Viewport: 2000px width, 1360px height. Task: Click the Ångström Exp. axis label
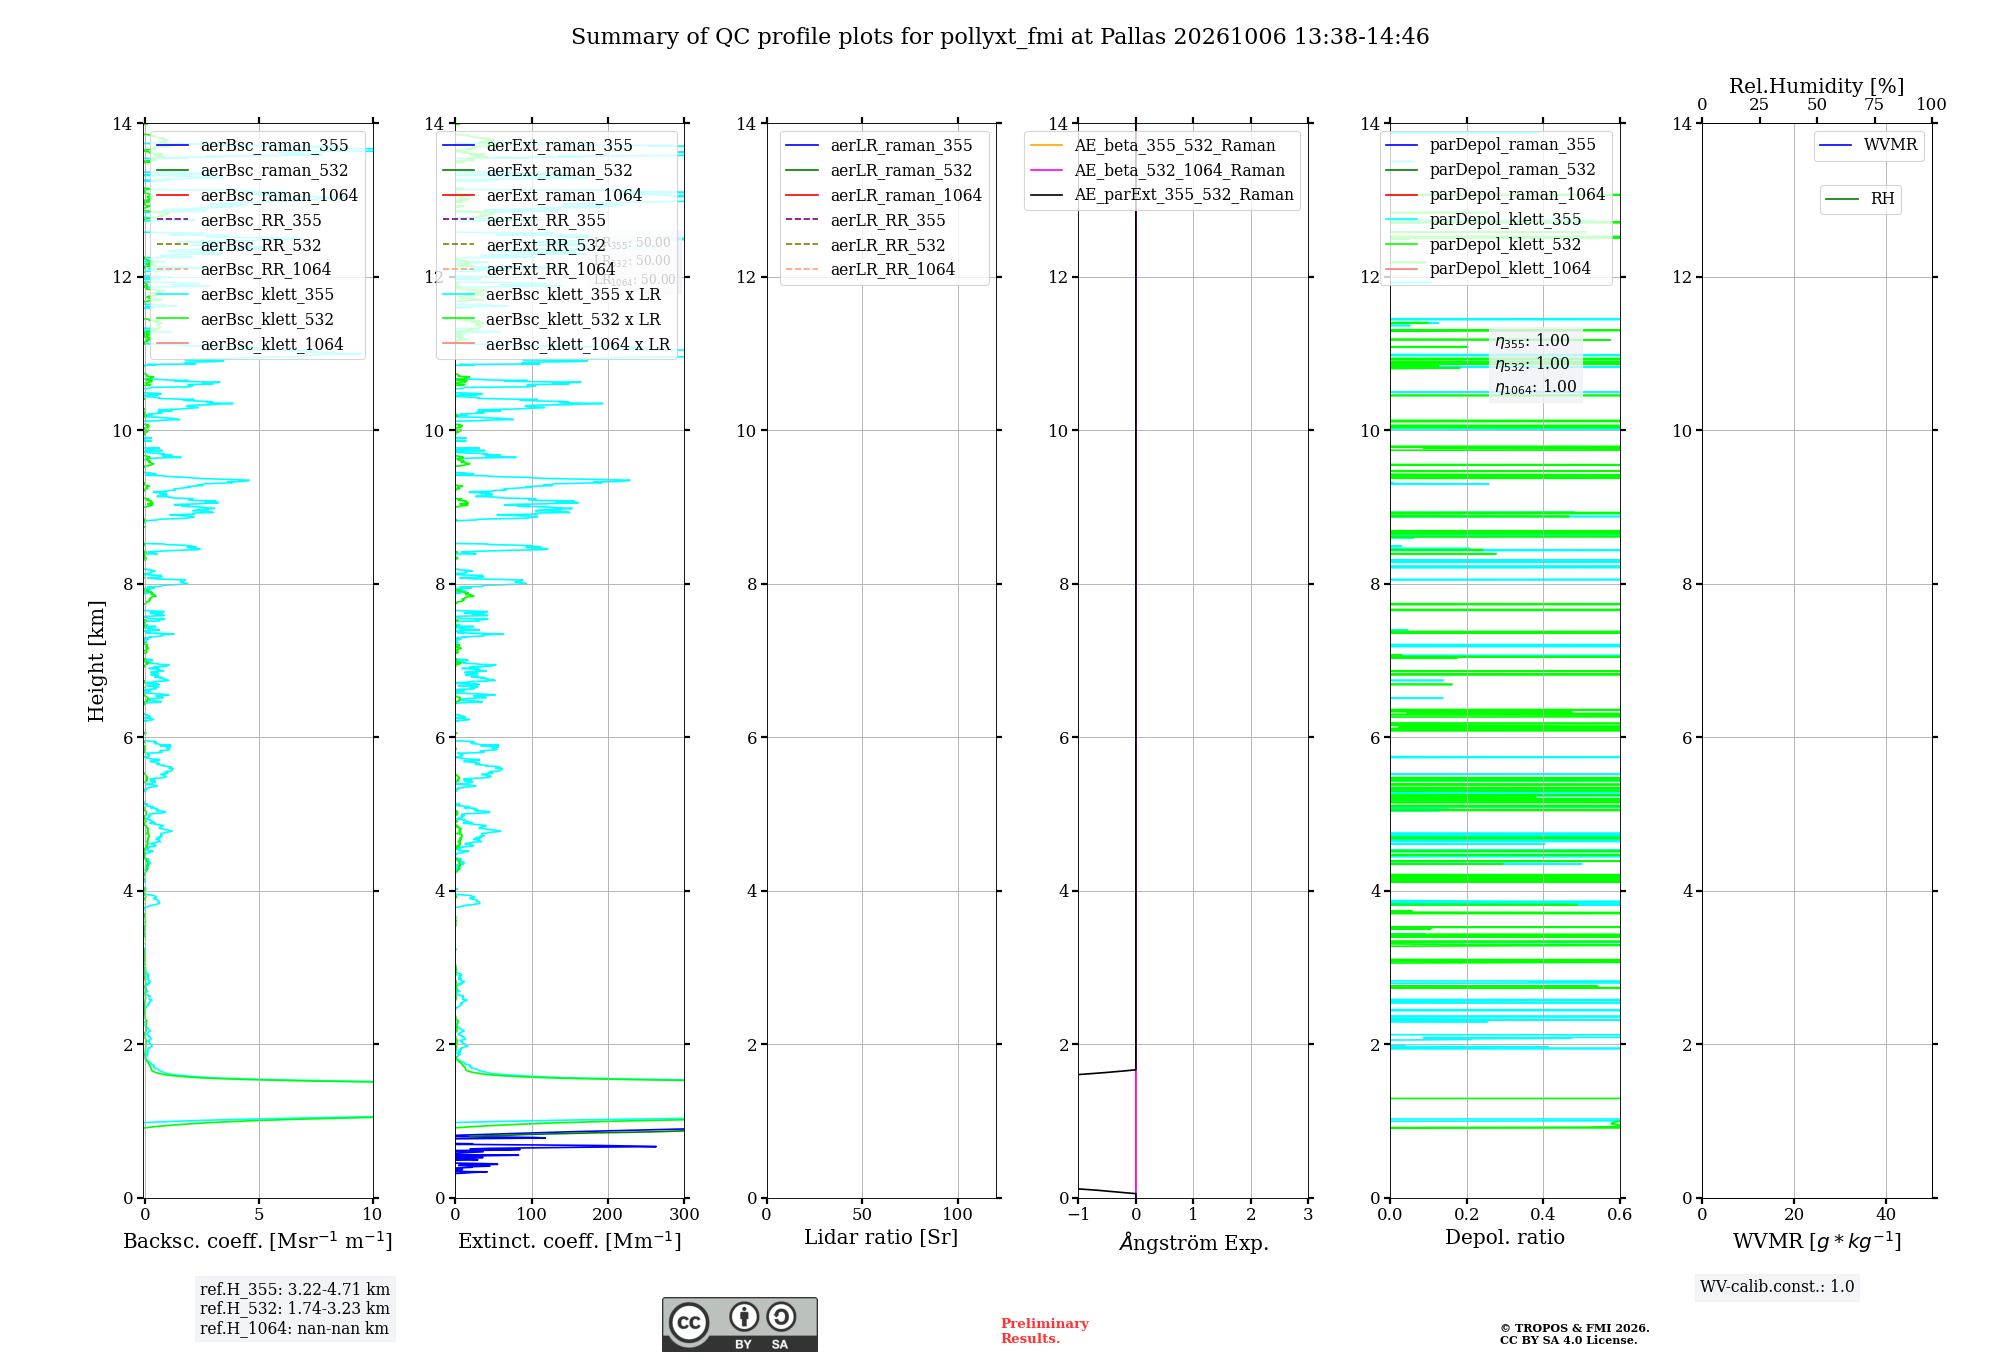1194,1242
